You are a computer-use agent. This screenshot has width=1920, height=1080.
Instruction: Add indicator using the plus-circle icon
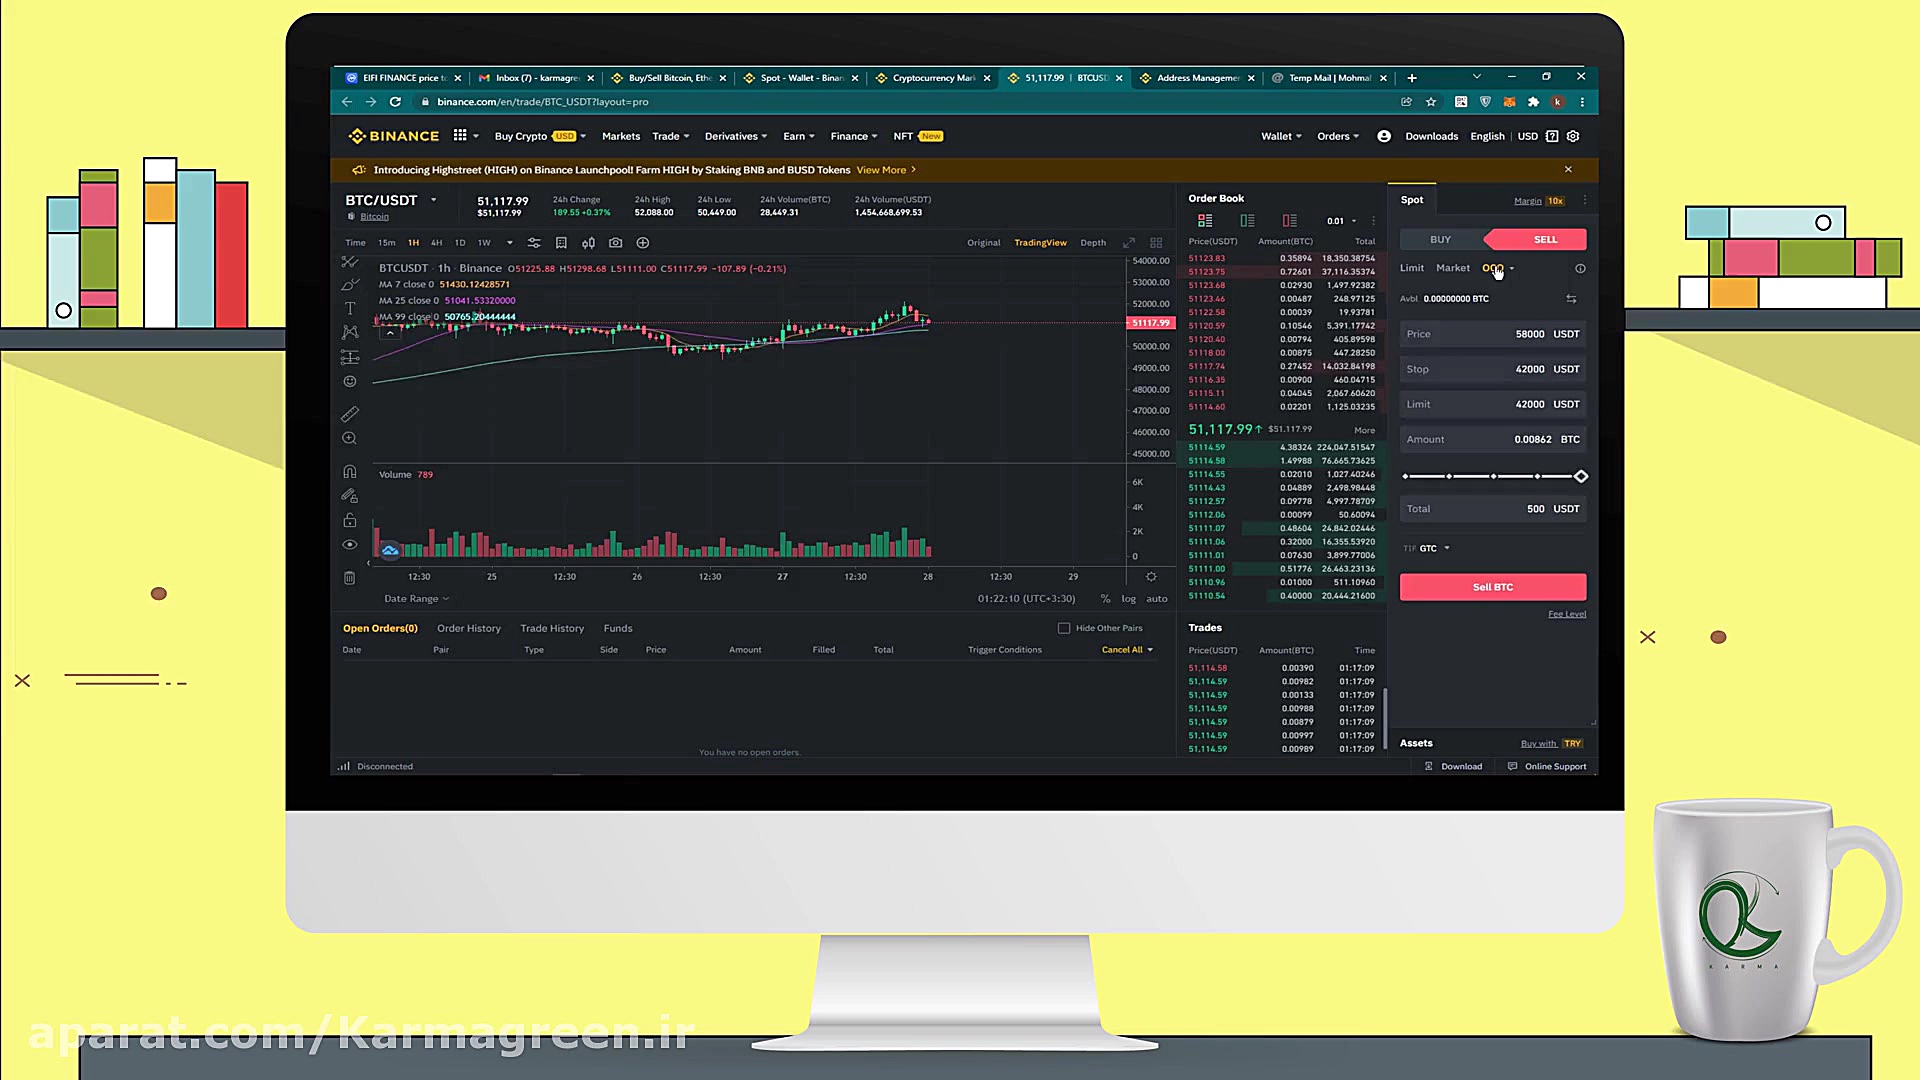[x=643, y=243]
